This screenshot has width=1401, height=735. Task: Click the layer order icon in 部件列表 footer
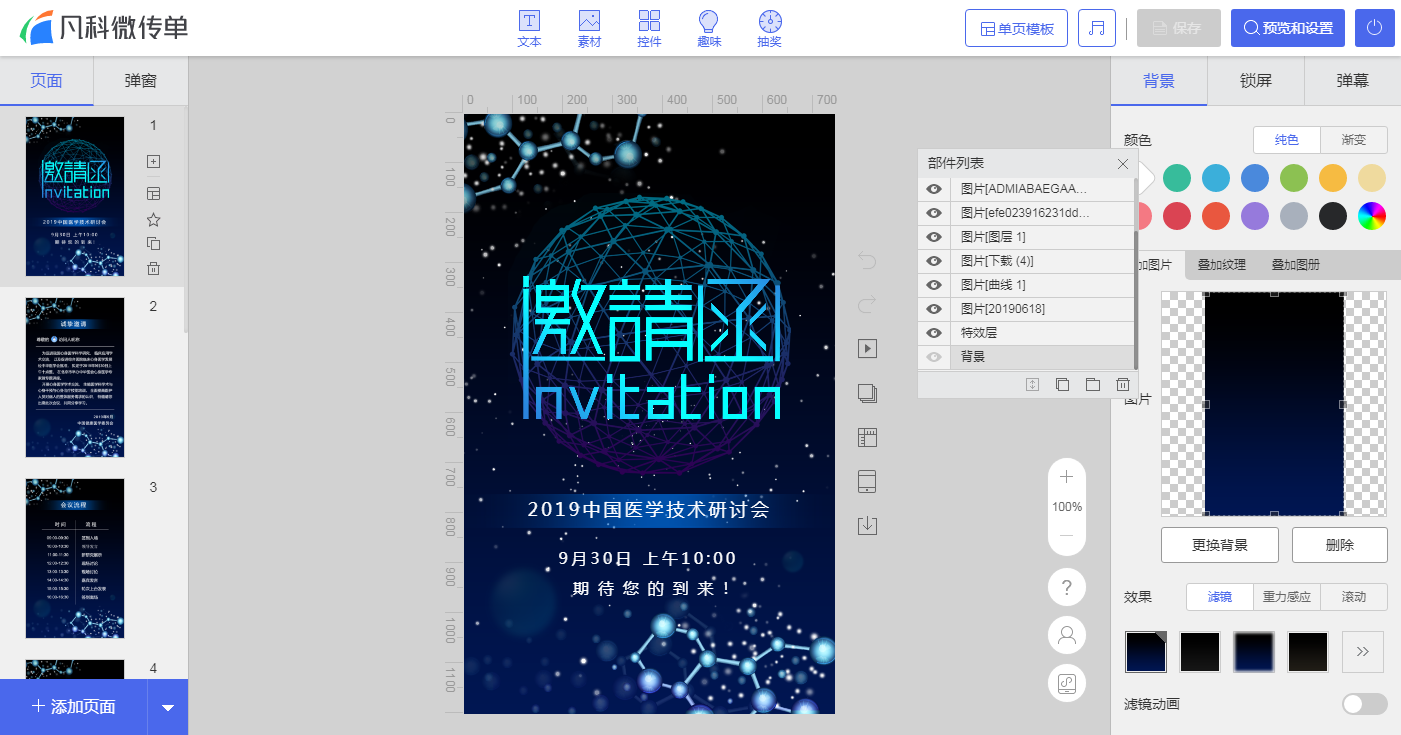click(1032, 384)
